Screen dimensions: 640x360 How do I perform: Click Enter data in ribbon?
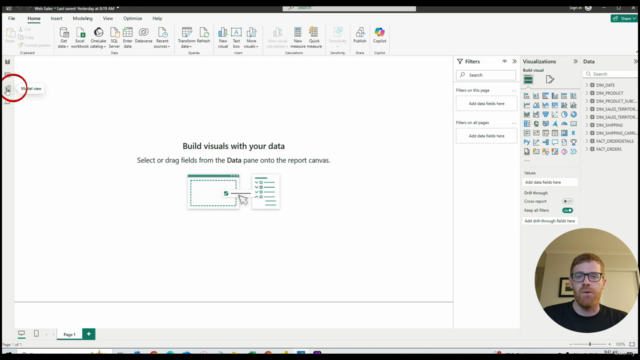tap(127, 38)
